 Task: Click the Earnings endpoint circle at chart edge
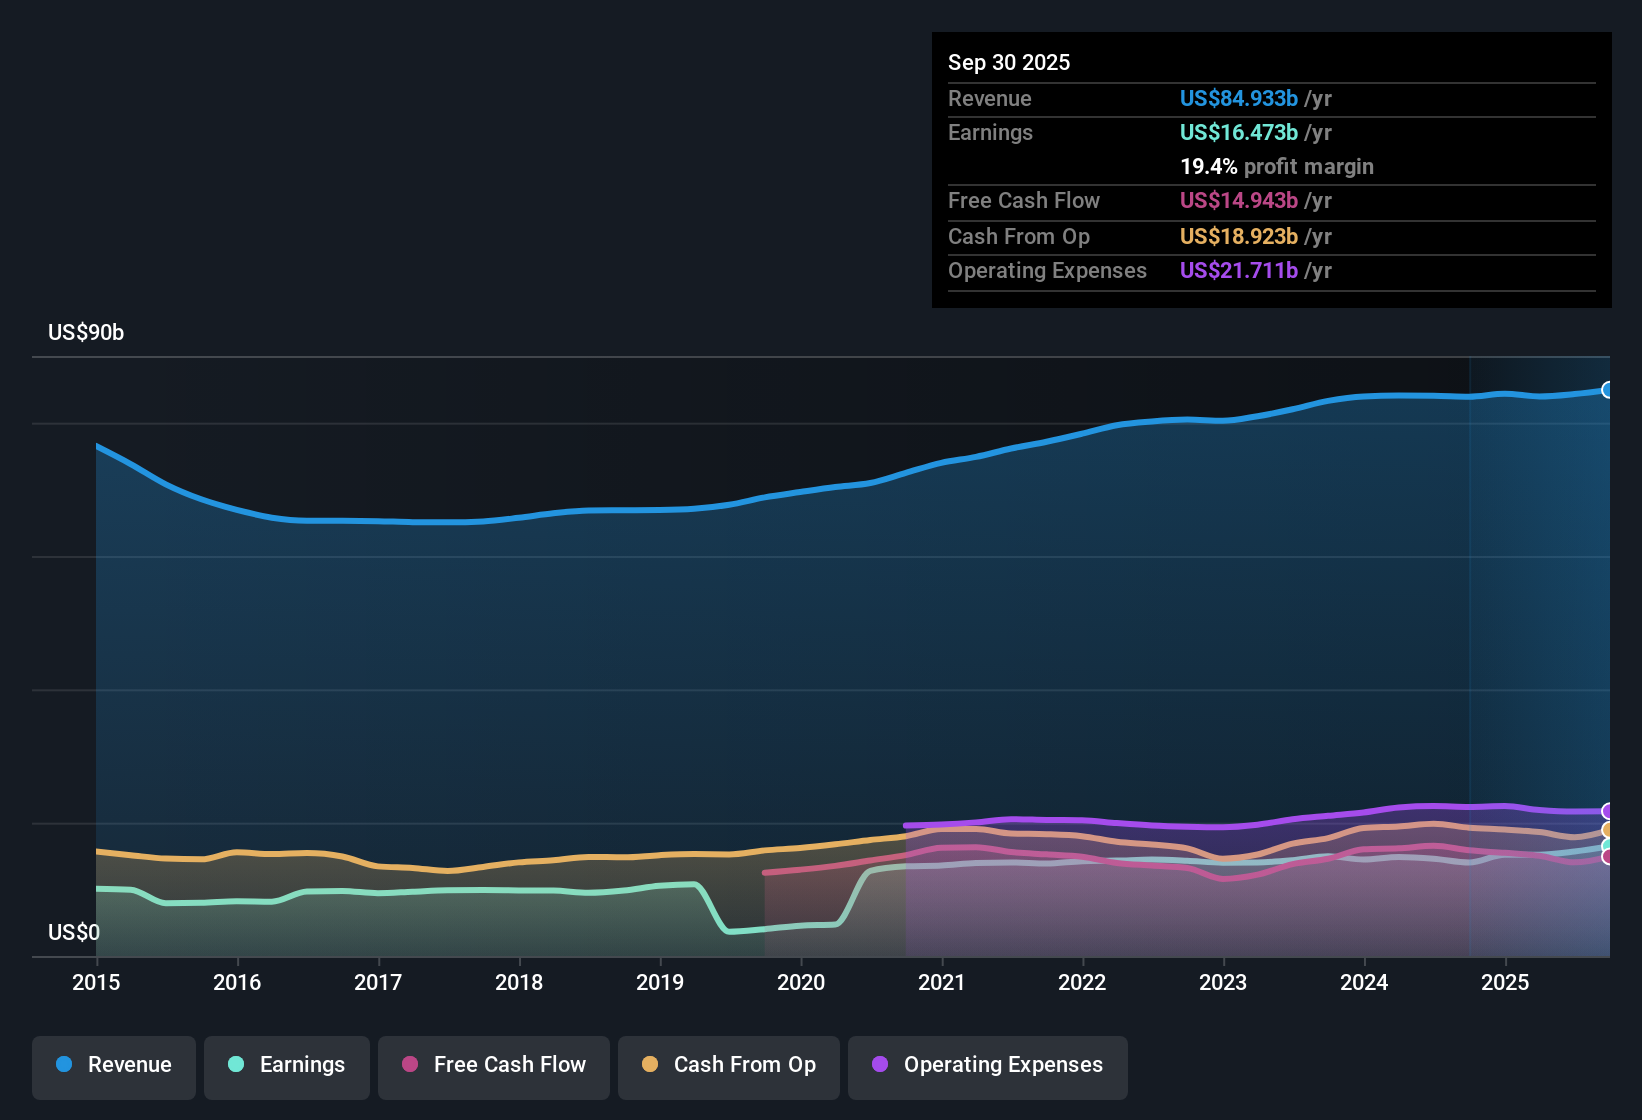(x=1606, y=845)
